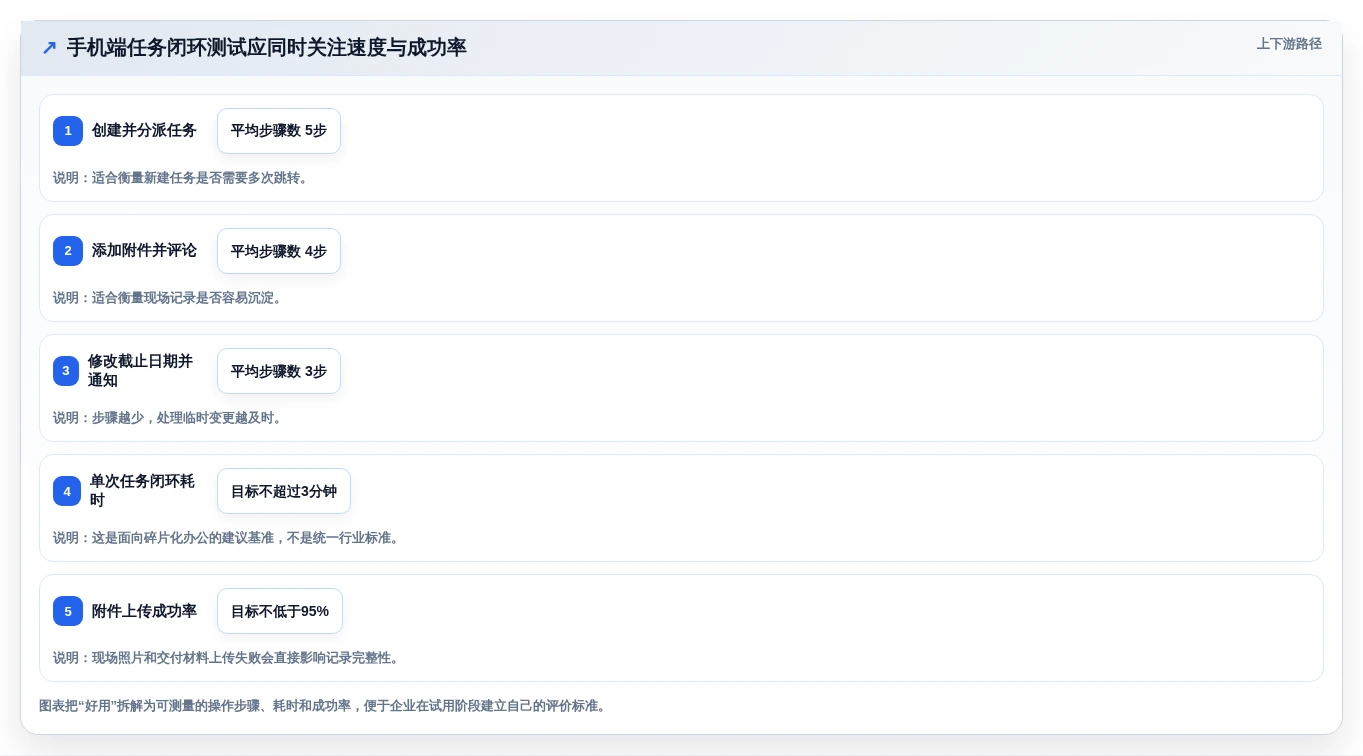Click the 平均步骤数 3步 chip
Screen dimensions: 1363x756
[279, 371]
